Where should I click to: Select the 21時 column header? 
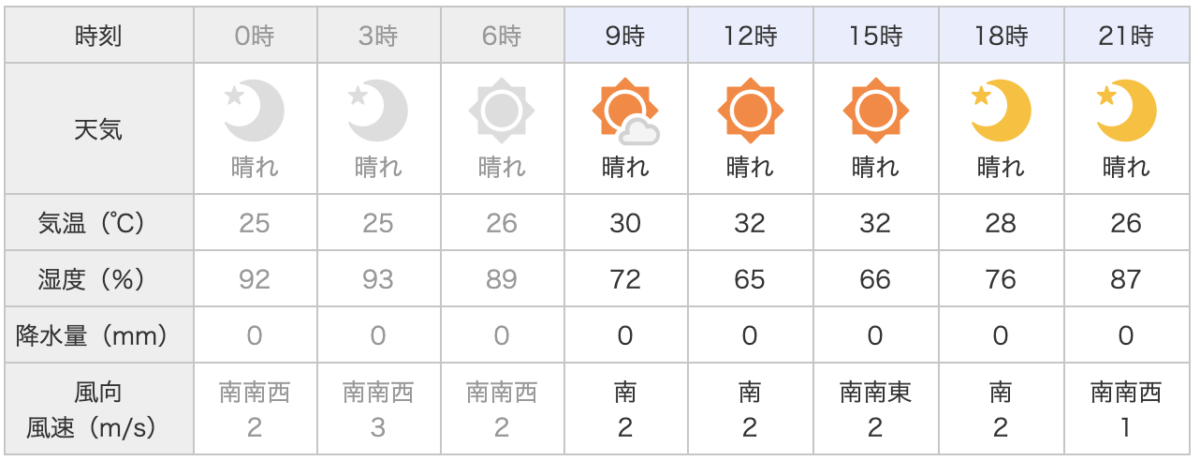point(1126,37)
